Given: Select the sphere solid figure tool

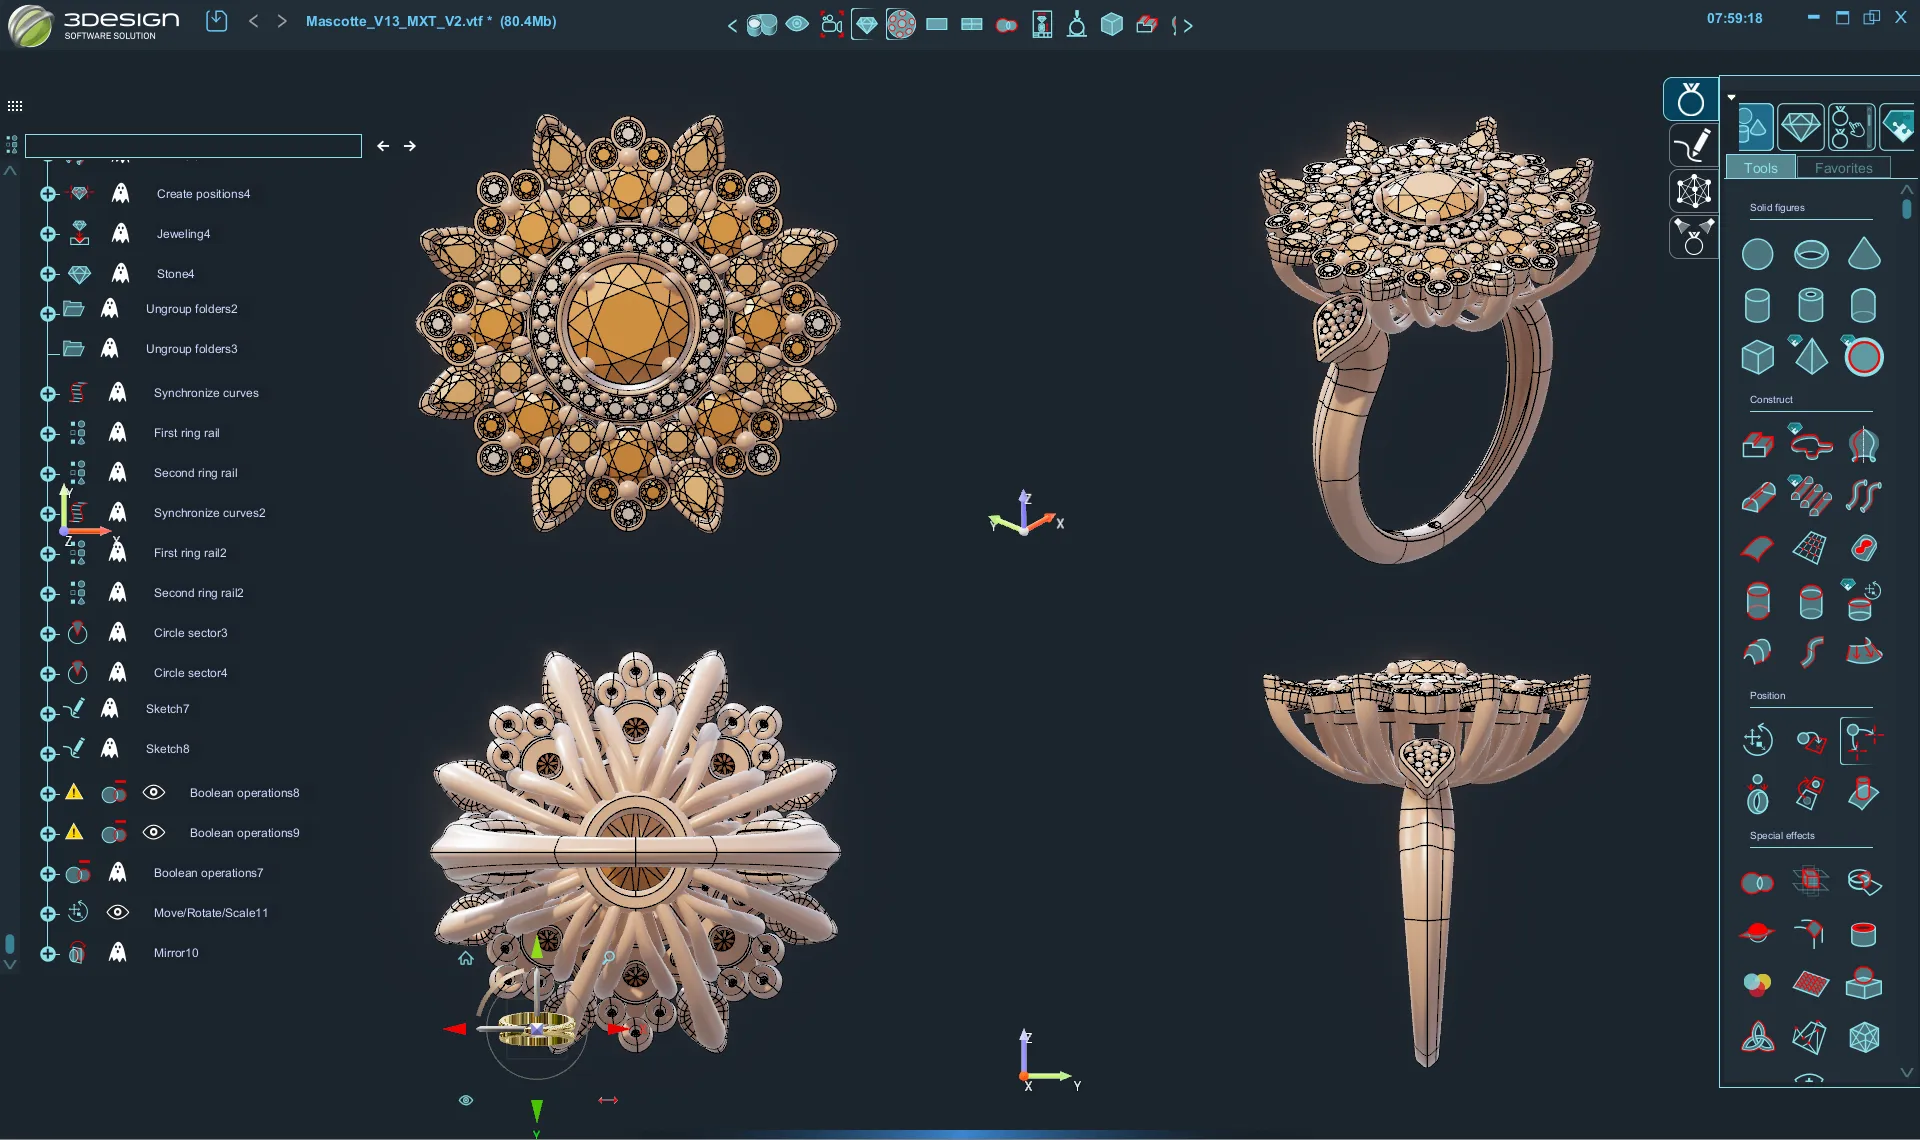Looking at the screenshot, I should click(1757, 255).
